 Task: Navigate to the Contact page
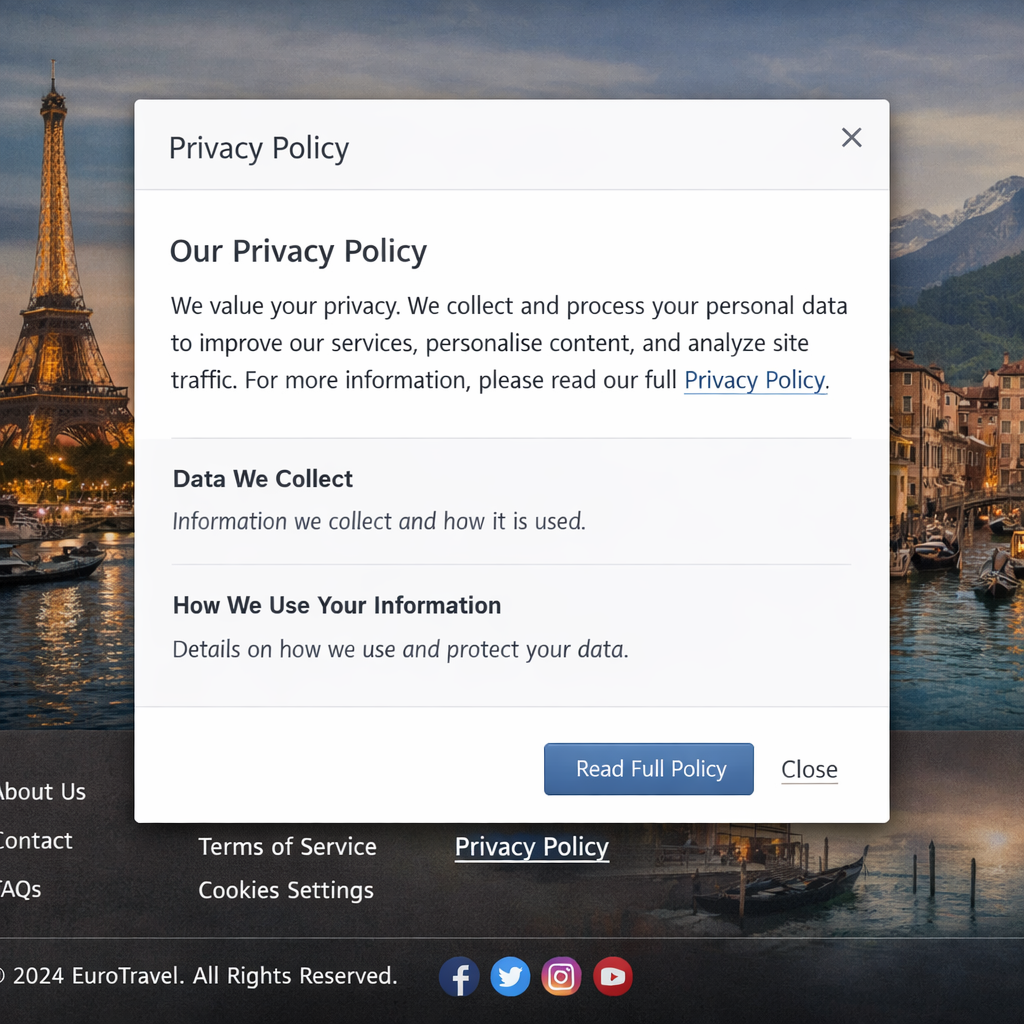[x=35, y=840]
